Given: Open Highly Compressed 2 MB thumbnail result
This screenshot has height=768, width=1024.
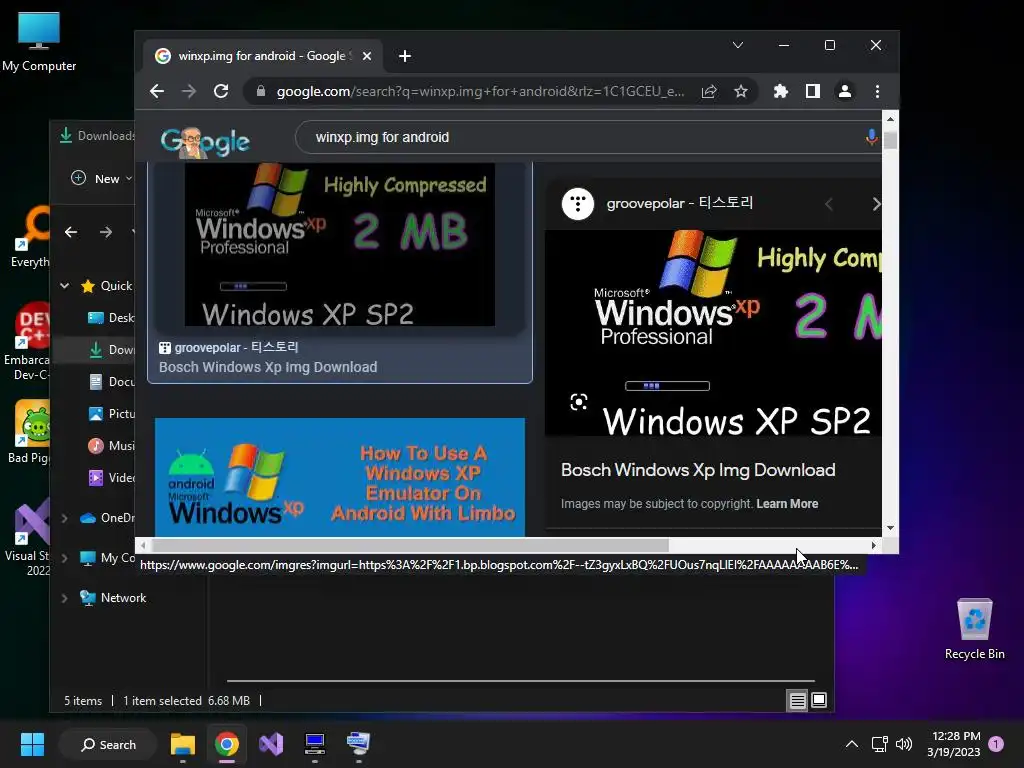Looking at the screenshot, I should 340,244.
